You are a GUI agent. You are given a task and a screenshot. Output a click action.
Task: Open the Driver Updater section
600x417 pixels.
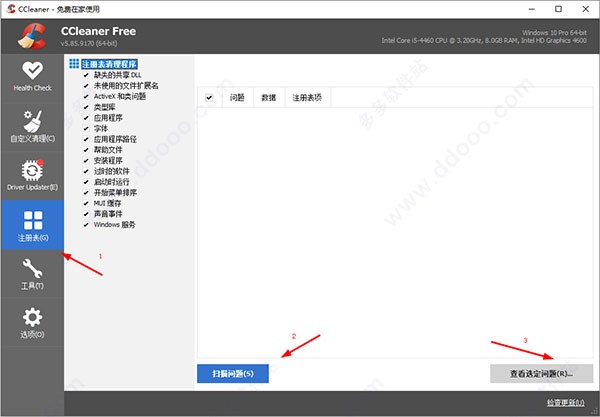(x=33, y=175)
